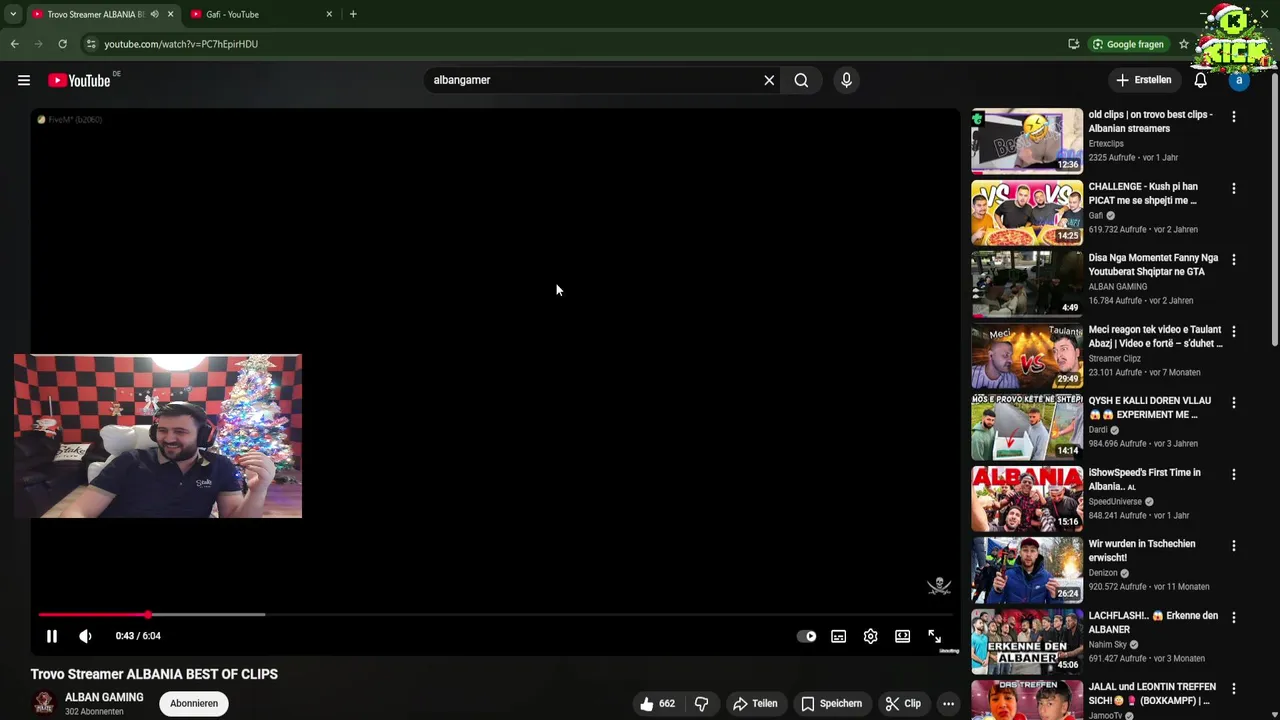This screenshot has height=720, width=1280.
Task: Play the pizza CHALLENGE thumbnail 14:25
Action: click(1027, 213)
